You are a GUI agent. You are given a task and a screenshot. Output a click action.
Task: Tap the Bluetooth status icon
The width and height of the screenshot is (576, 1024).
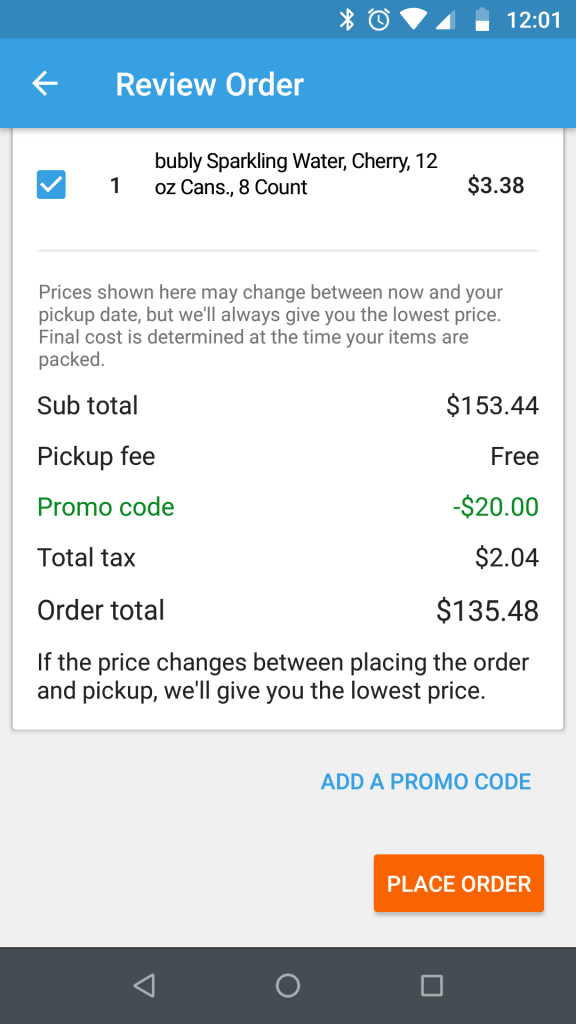coord(346,20)
